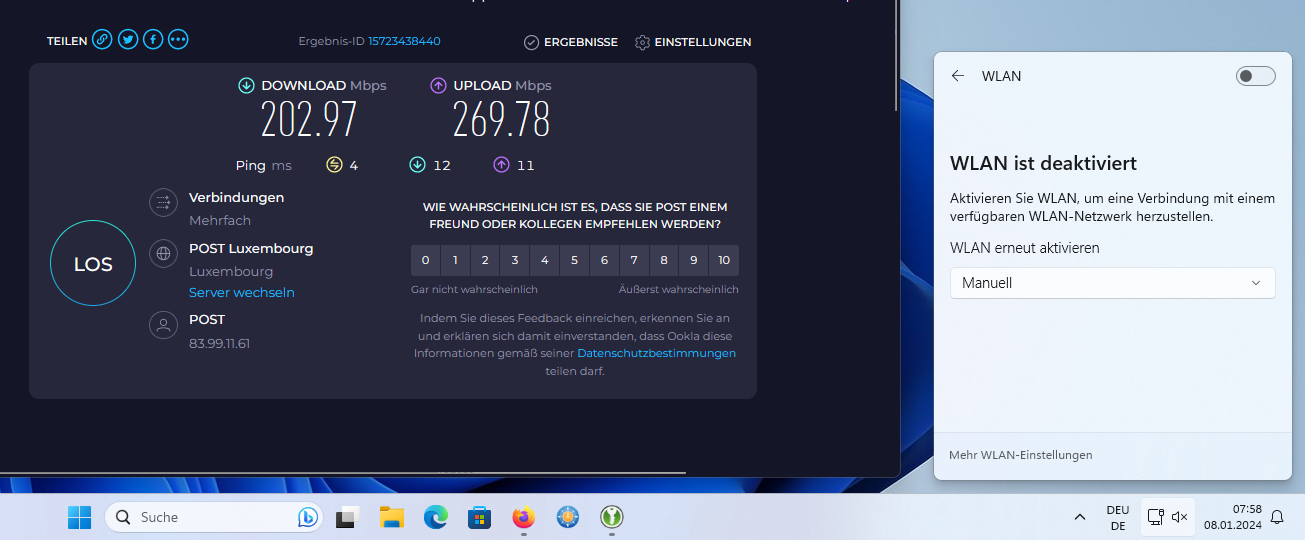
Task: Open more sharing options icon
Action: coord(179,40)
